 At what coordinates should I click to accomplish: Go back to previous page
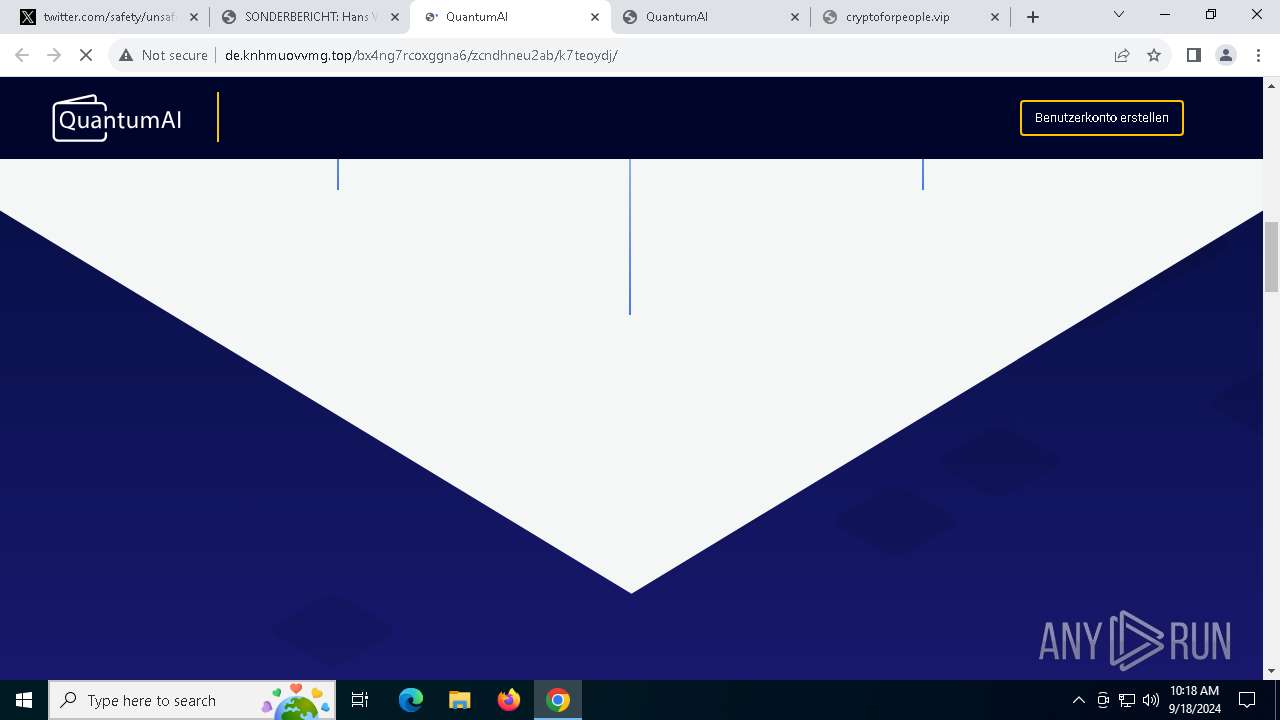pyautogui.click(x=22, y=55)
